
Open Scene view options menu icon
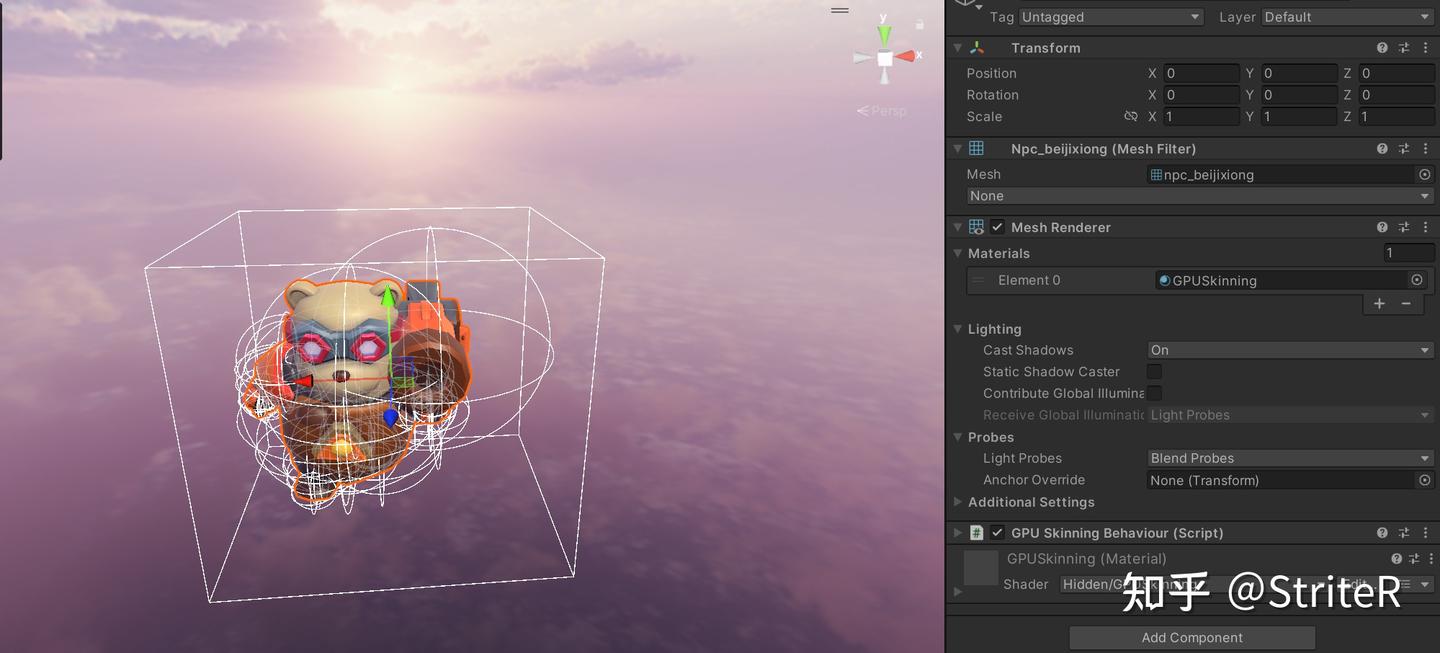click(840, 10)
